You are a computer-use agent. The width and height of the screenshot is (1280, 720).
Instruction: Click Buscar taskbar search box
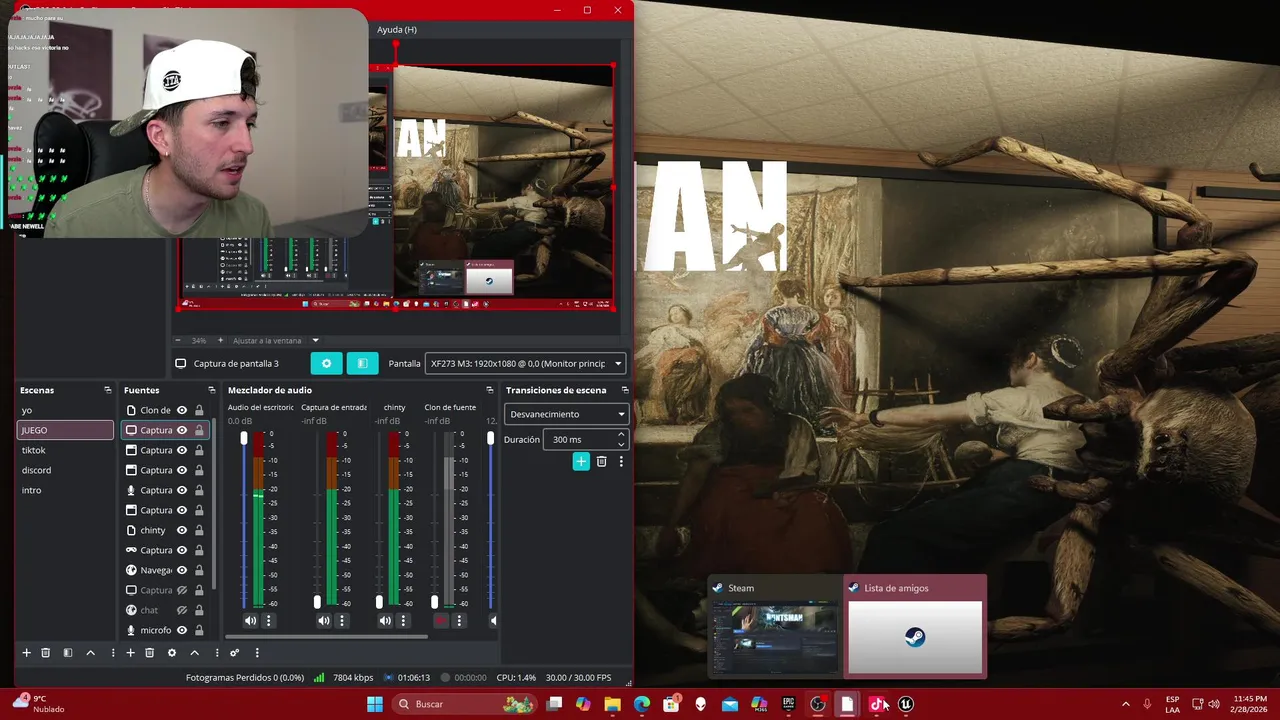[x=464, y=704]
